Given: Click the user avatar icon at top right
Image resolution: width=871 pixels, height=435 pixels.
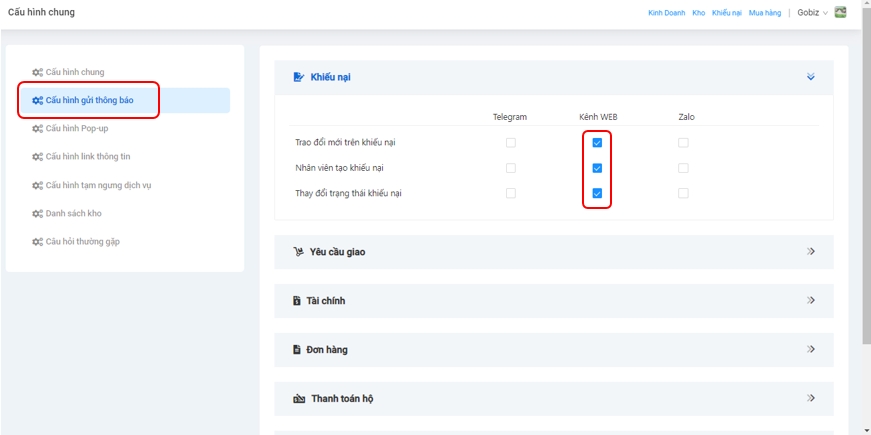Looking at the screenshot, I should (841, 13).
